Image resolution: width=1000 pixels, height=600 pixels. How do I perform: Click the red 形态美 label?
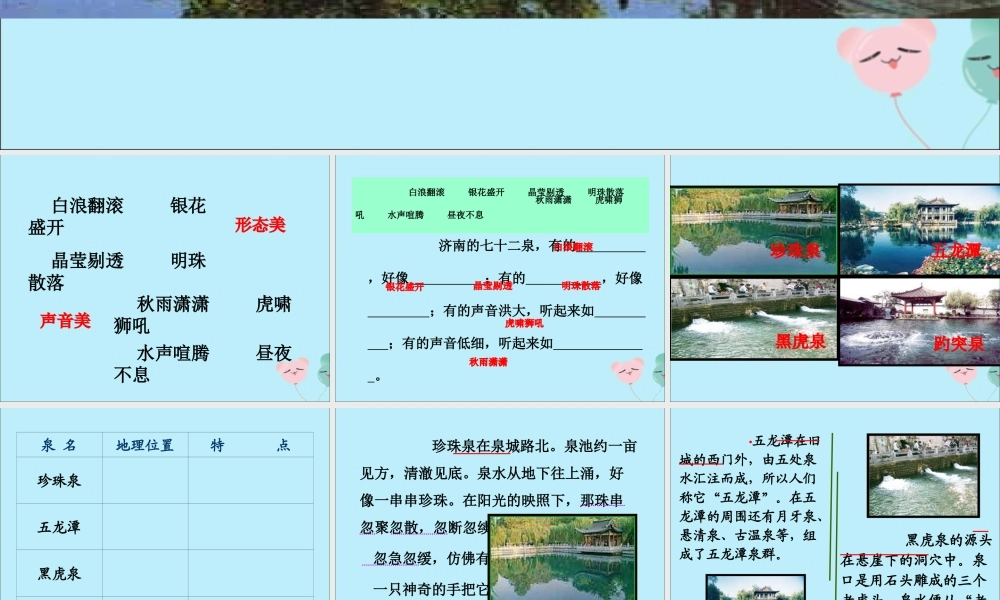tap(260, 224)
